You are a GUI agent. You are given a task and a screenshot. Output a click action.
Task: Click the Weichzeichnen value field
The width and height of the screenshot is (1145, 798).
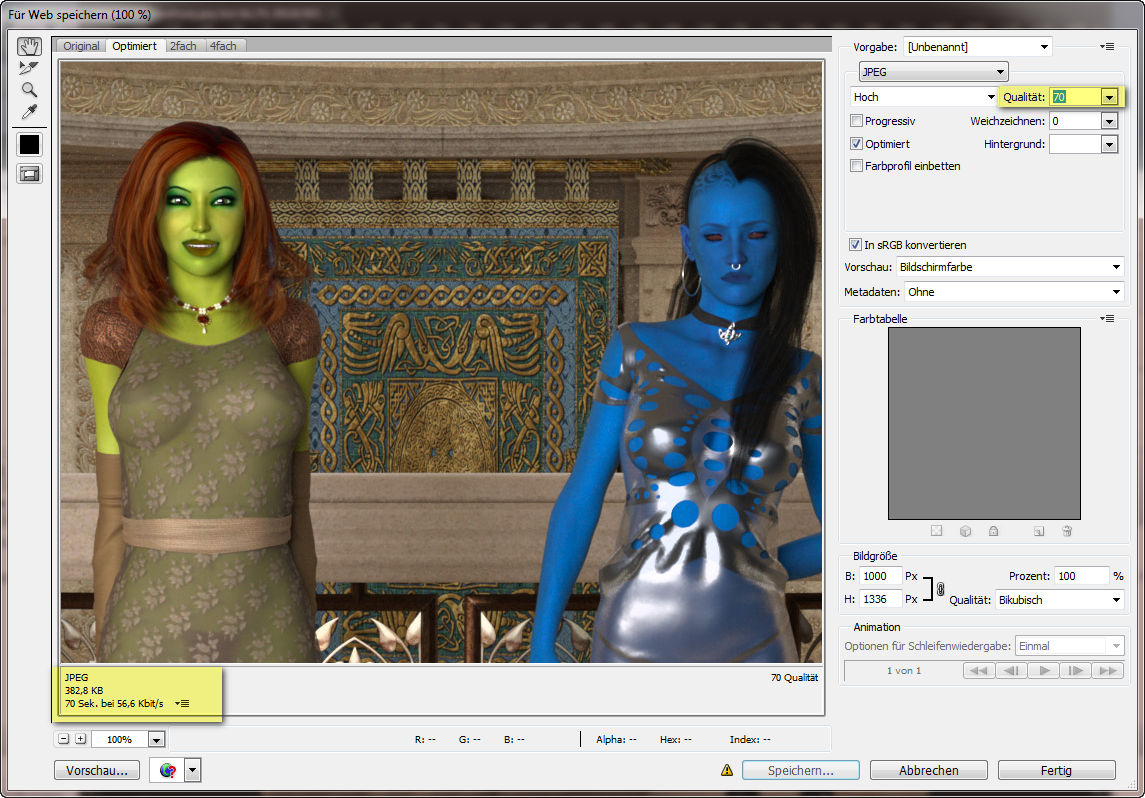click(1075, 121)
